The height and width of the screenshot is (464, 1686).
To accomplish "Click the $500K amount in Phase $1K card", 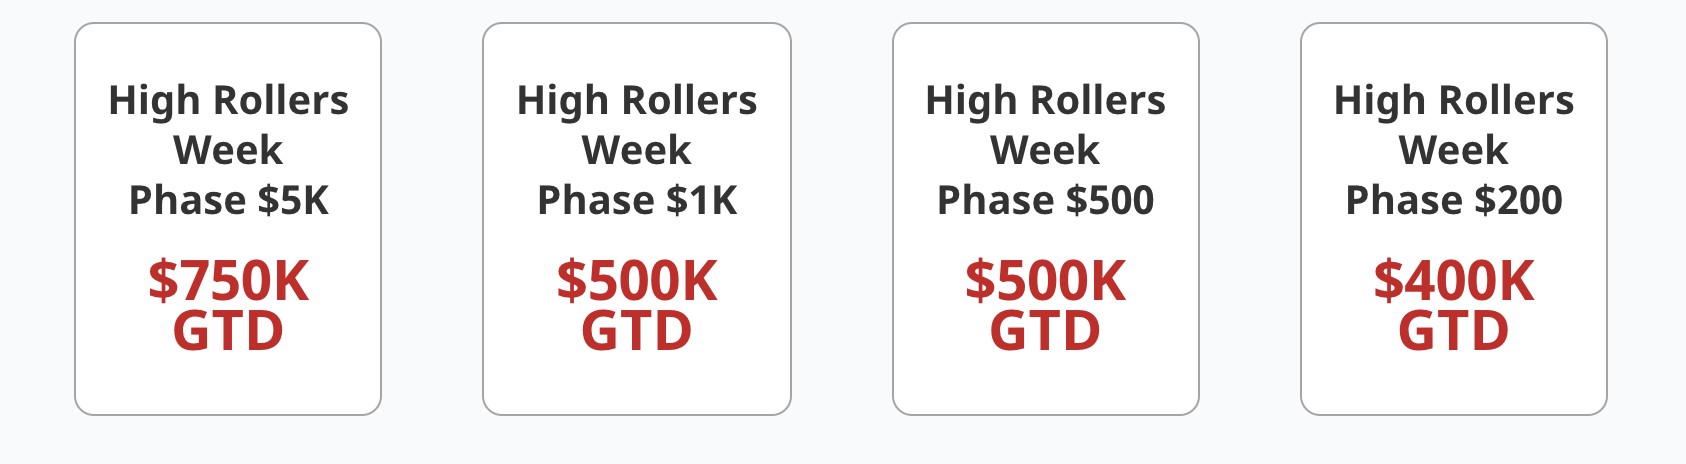I will pyautogui.click(x=637, y=281).
